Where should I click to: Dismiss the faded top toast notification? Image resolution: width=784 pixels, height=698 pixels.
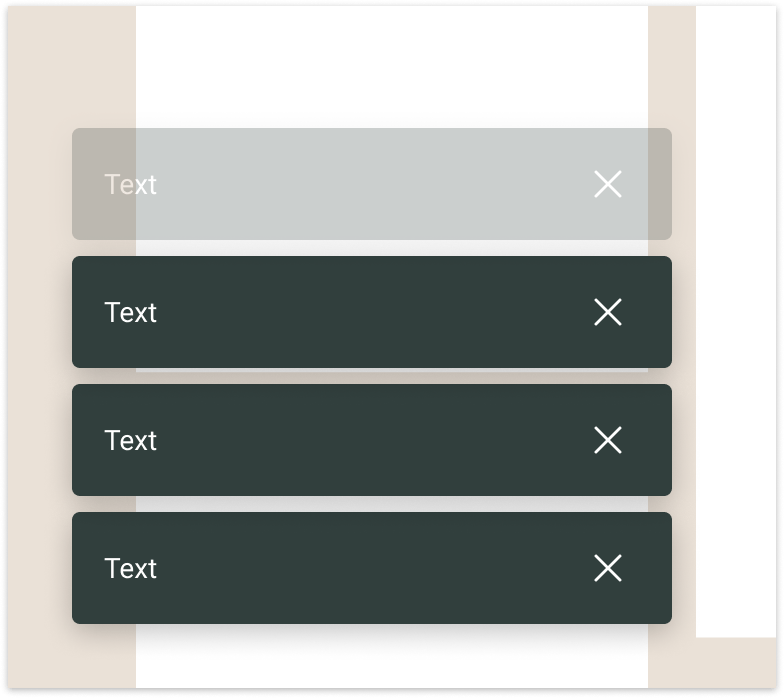608,184
